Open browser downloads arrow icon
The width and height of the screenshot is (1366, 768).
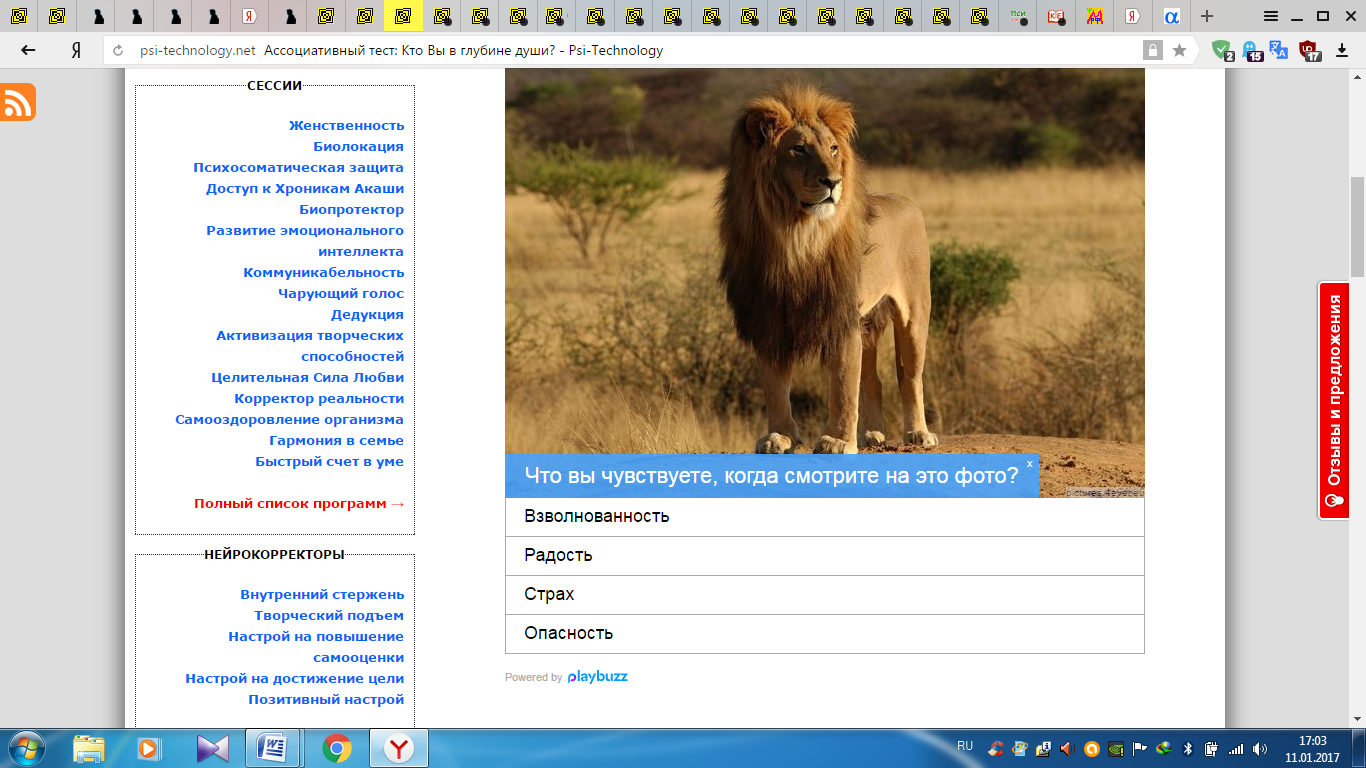pos(1341,50)
